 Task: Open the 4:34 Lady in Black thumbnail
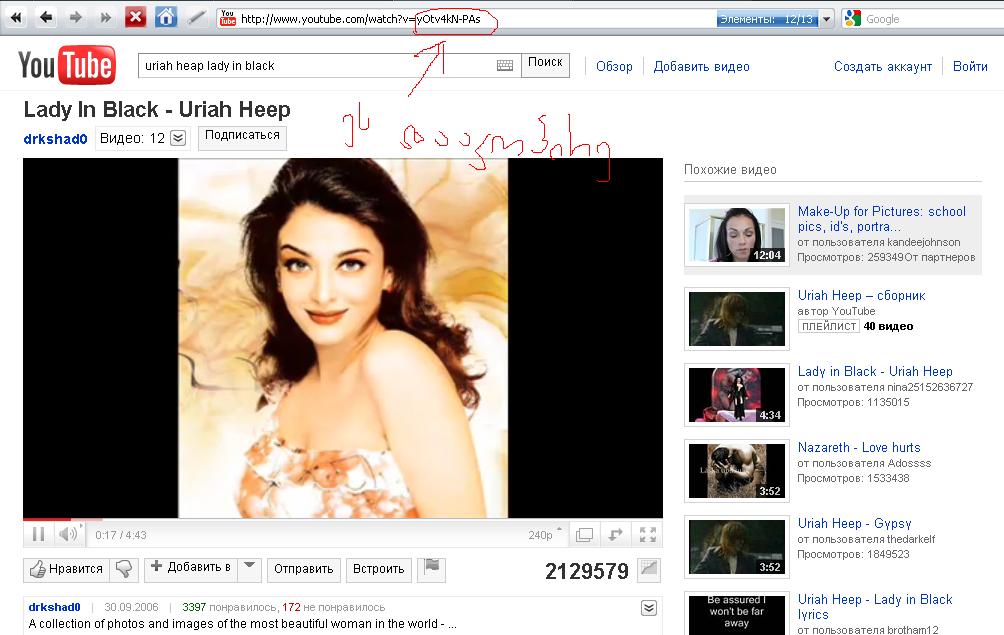(736, 394)
